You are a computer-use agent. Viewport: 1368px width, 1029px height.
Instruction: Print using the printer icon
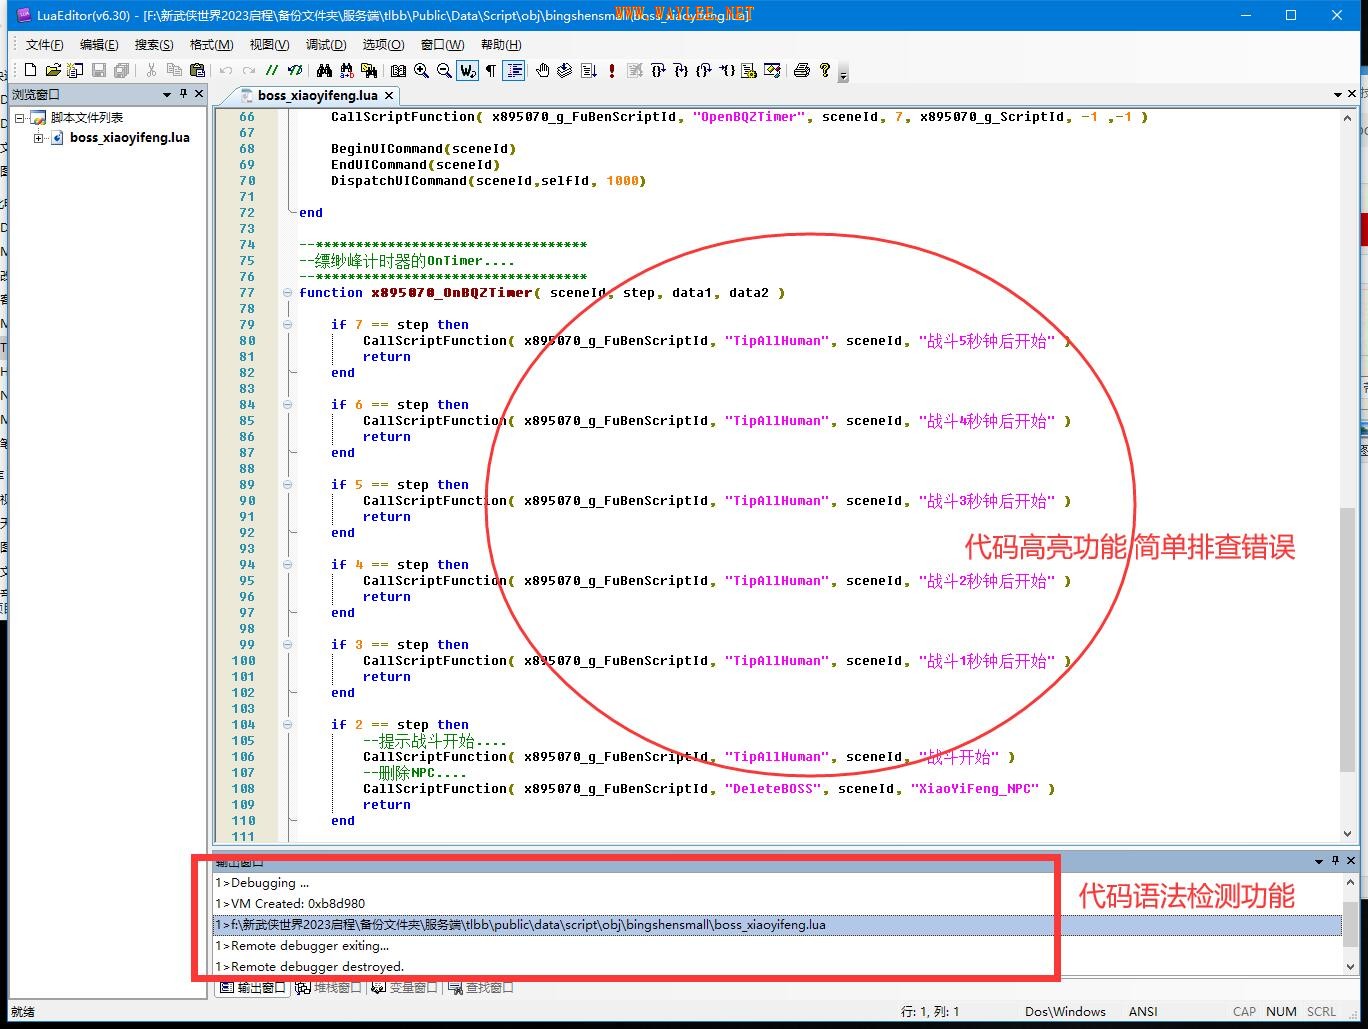point(802,70)
